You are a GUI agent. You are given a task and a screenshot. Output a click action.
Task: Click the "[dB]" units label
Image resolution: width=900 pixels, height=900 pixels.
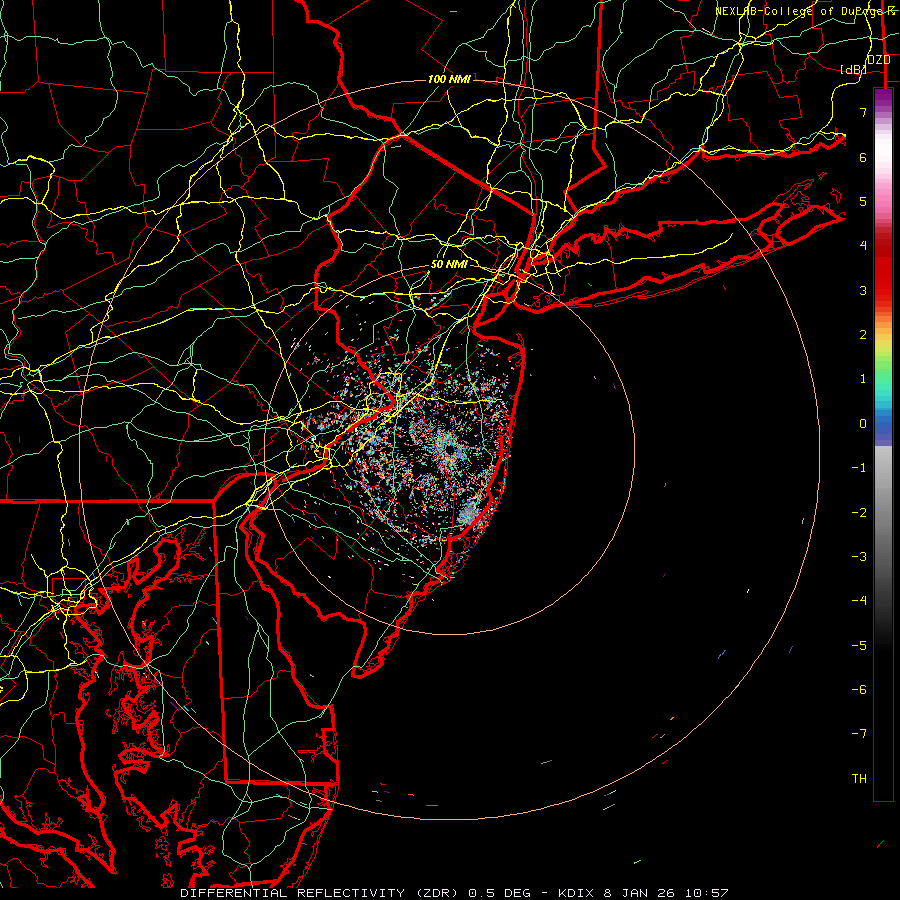pyautogui.click(x=853, y=69)
